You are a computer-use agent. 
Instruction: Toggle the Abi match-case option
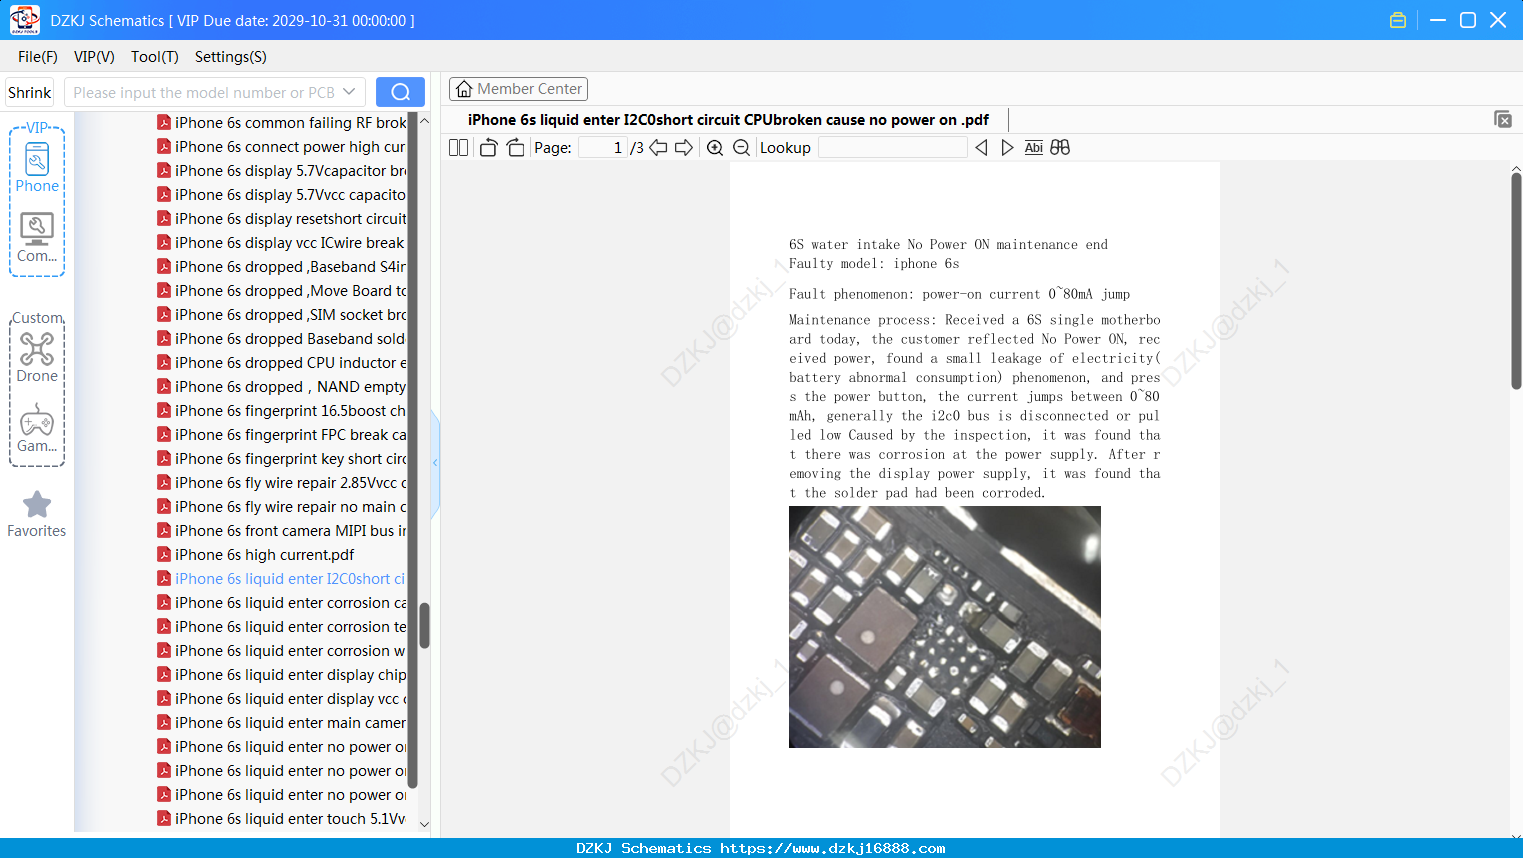[x=1034, y=148]
